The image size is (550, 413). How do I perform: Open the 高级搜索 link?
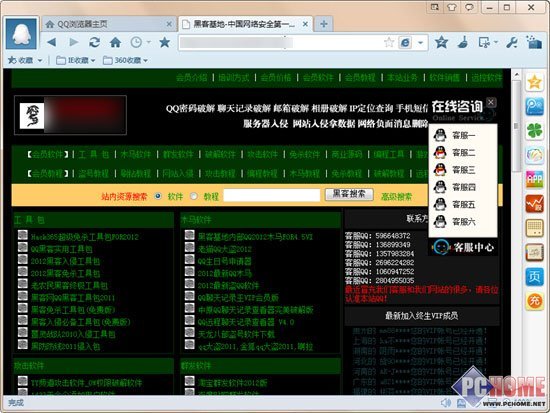(x=397, y=196)
